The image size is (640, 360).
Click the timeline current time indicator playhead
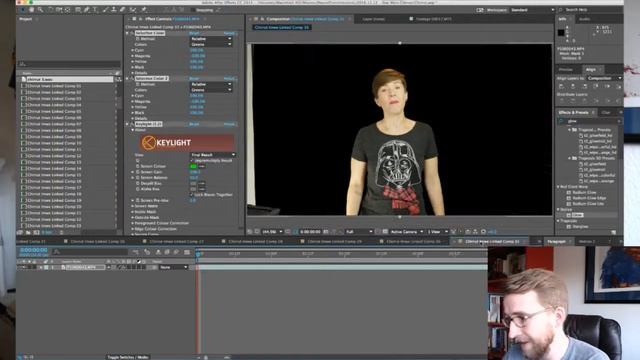pos(198,255)
